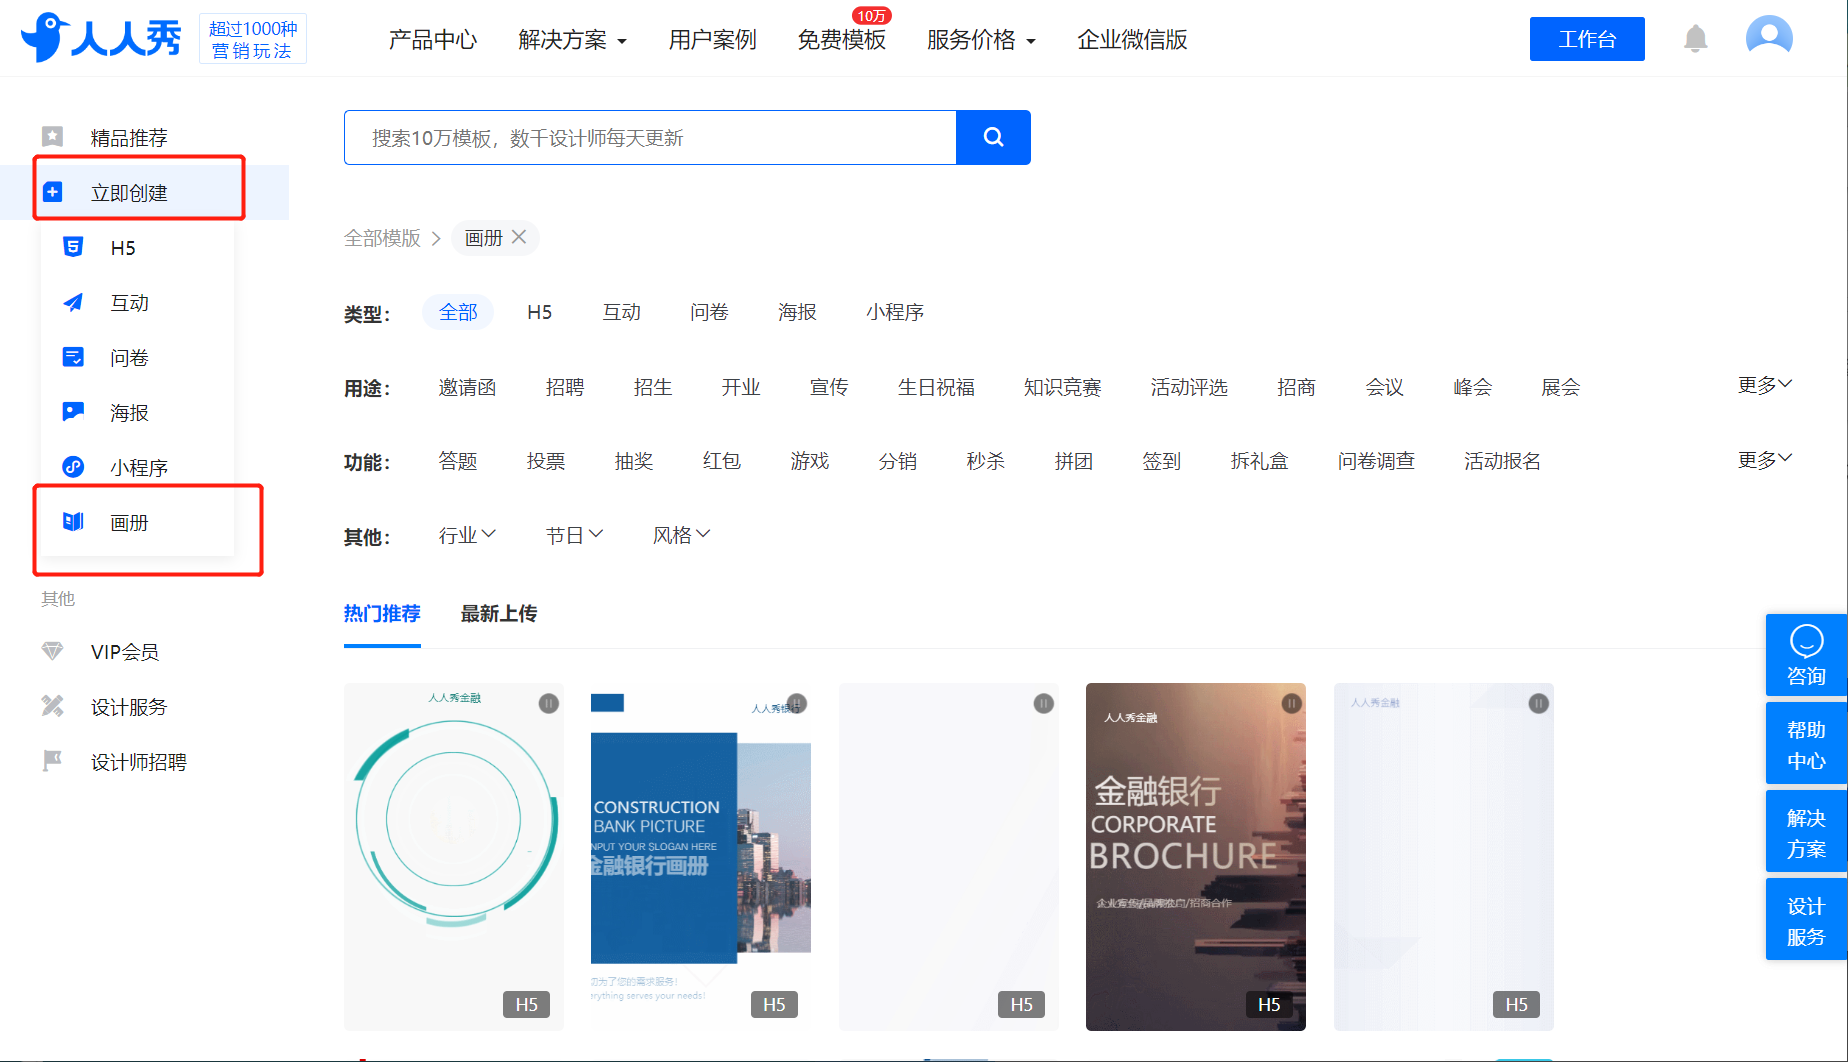Image resolution: width=1848 pixels, height=1062 pixels.
Task: Click the 立即创建 plus icon
Action: (x=53, y=192)
